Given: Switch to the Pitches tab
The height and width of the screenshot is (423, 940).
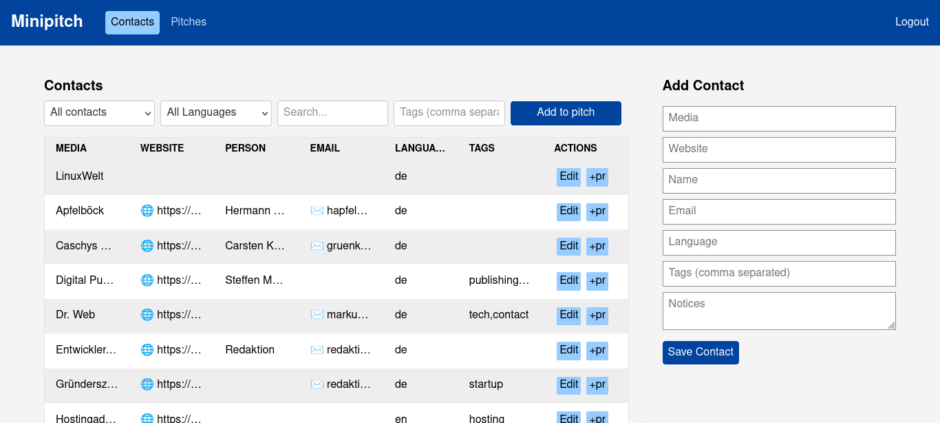Looking at the screenshot, I should [188, 22].
